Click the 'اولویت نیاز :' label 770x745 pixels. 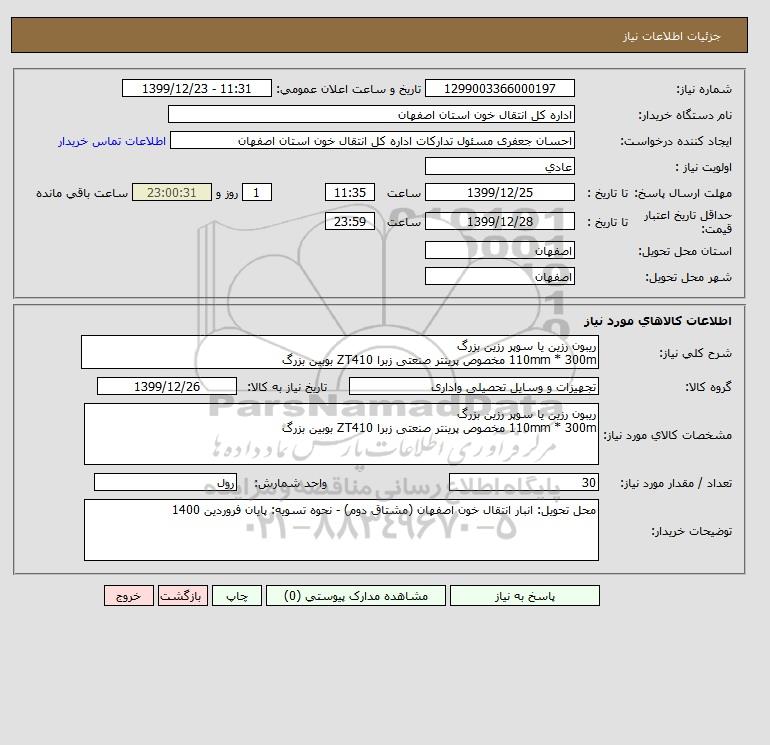[x=704, y=167]
